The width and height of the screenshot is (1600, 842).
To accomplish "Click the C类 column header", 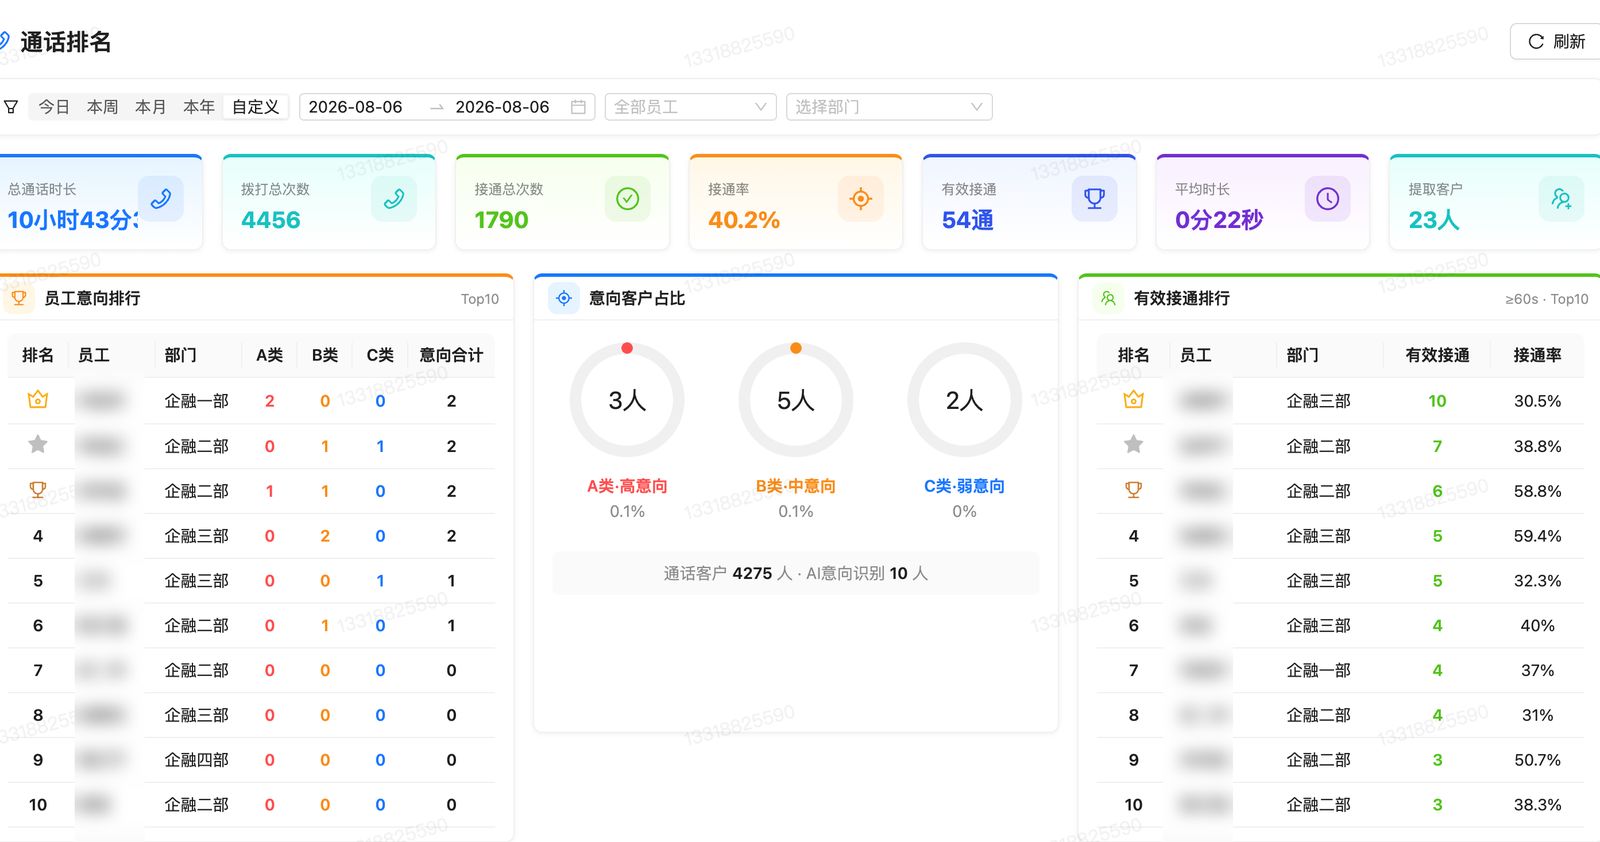I will click(x=380, y=355).
